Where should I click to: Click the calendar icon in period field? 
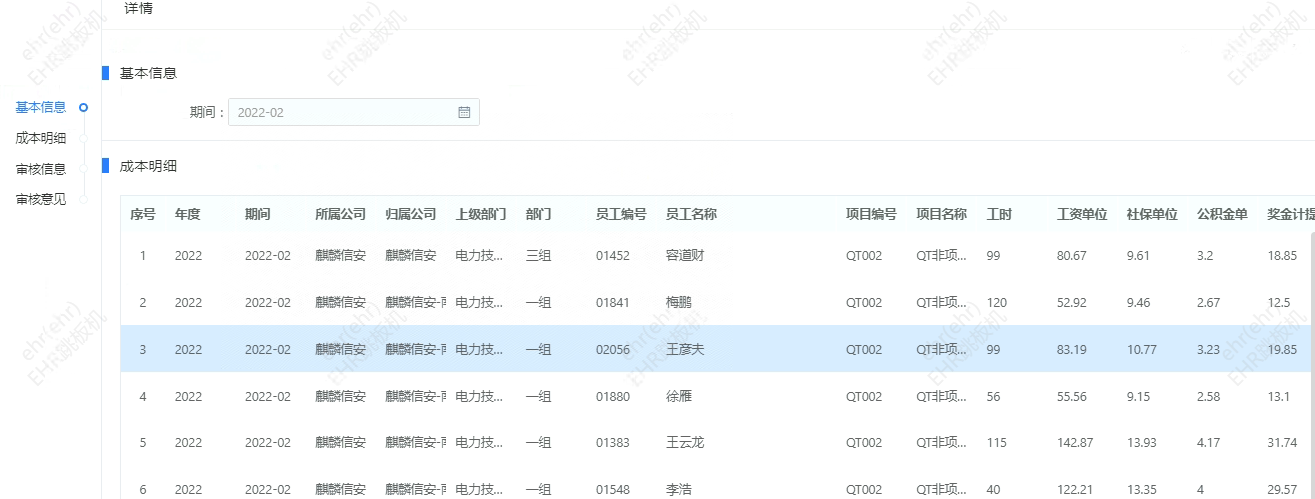pos(464,113)
